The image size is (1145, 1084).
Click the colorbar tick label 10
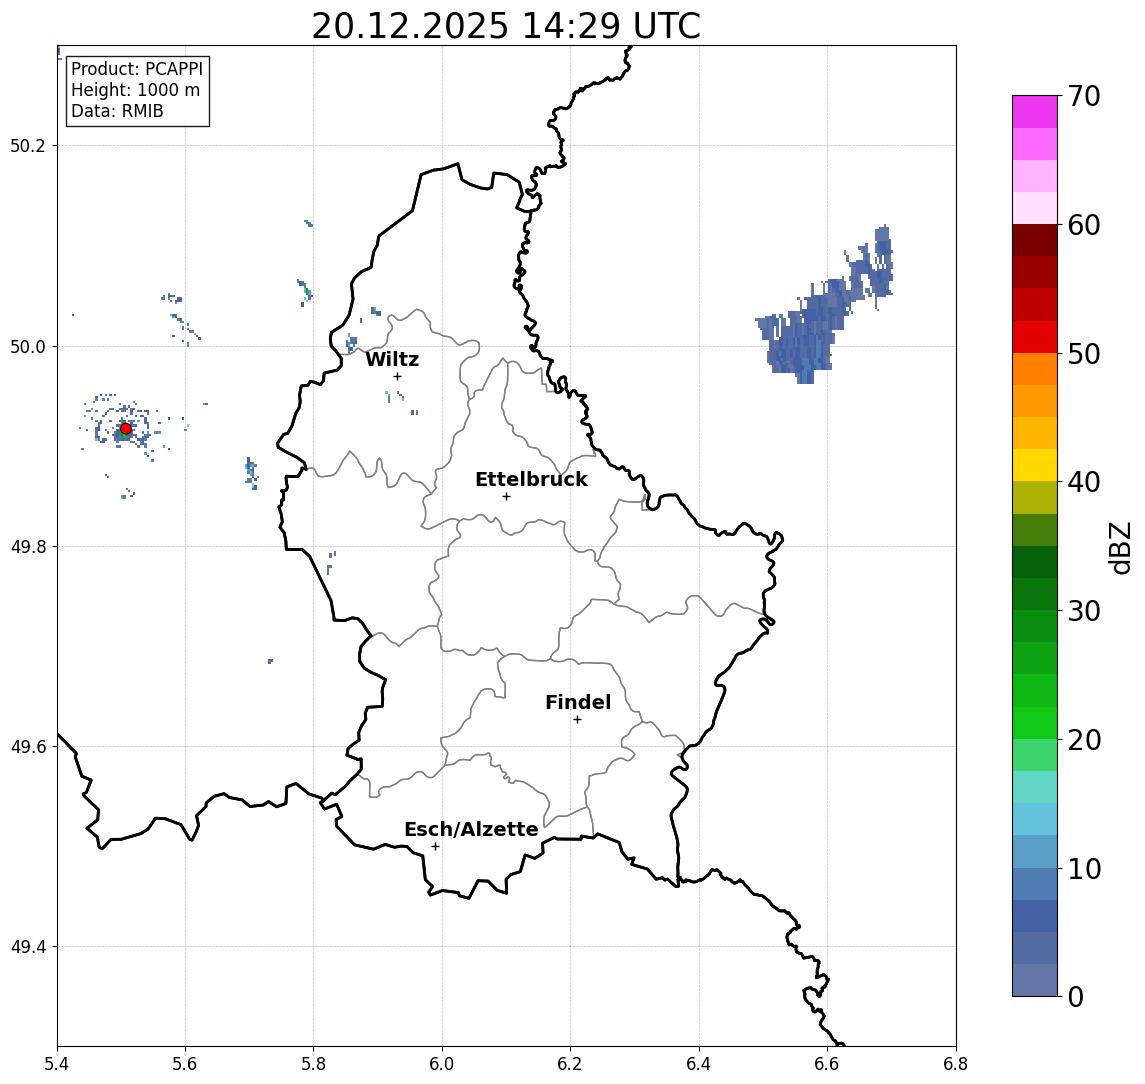[x=1084, y=869]
